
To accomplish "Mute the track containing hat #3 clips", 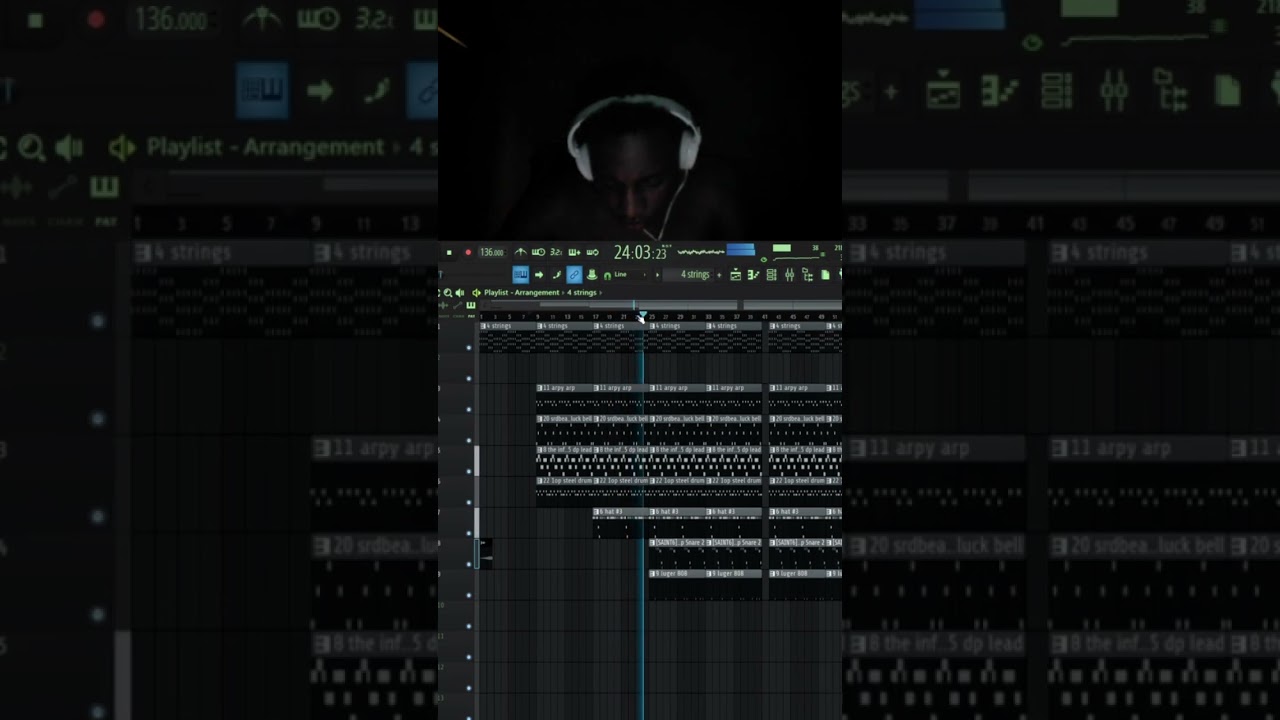I will (x=468, y=533).
